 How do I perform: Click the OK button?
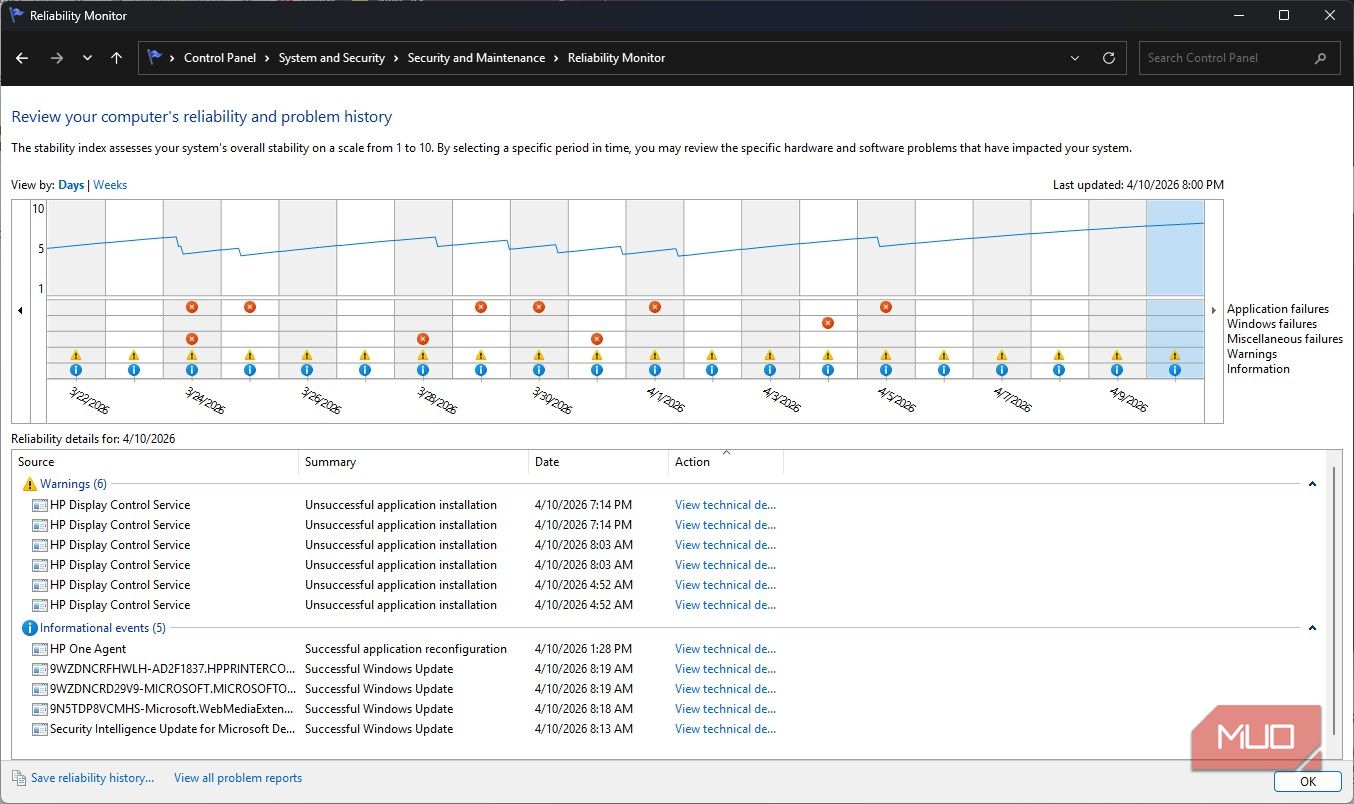(x=1307, y=781)
